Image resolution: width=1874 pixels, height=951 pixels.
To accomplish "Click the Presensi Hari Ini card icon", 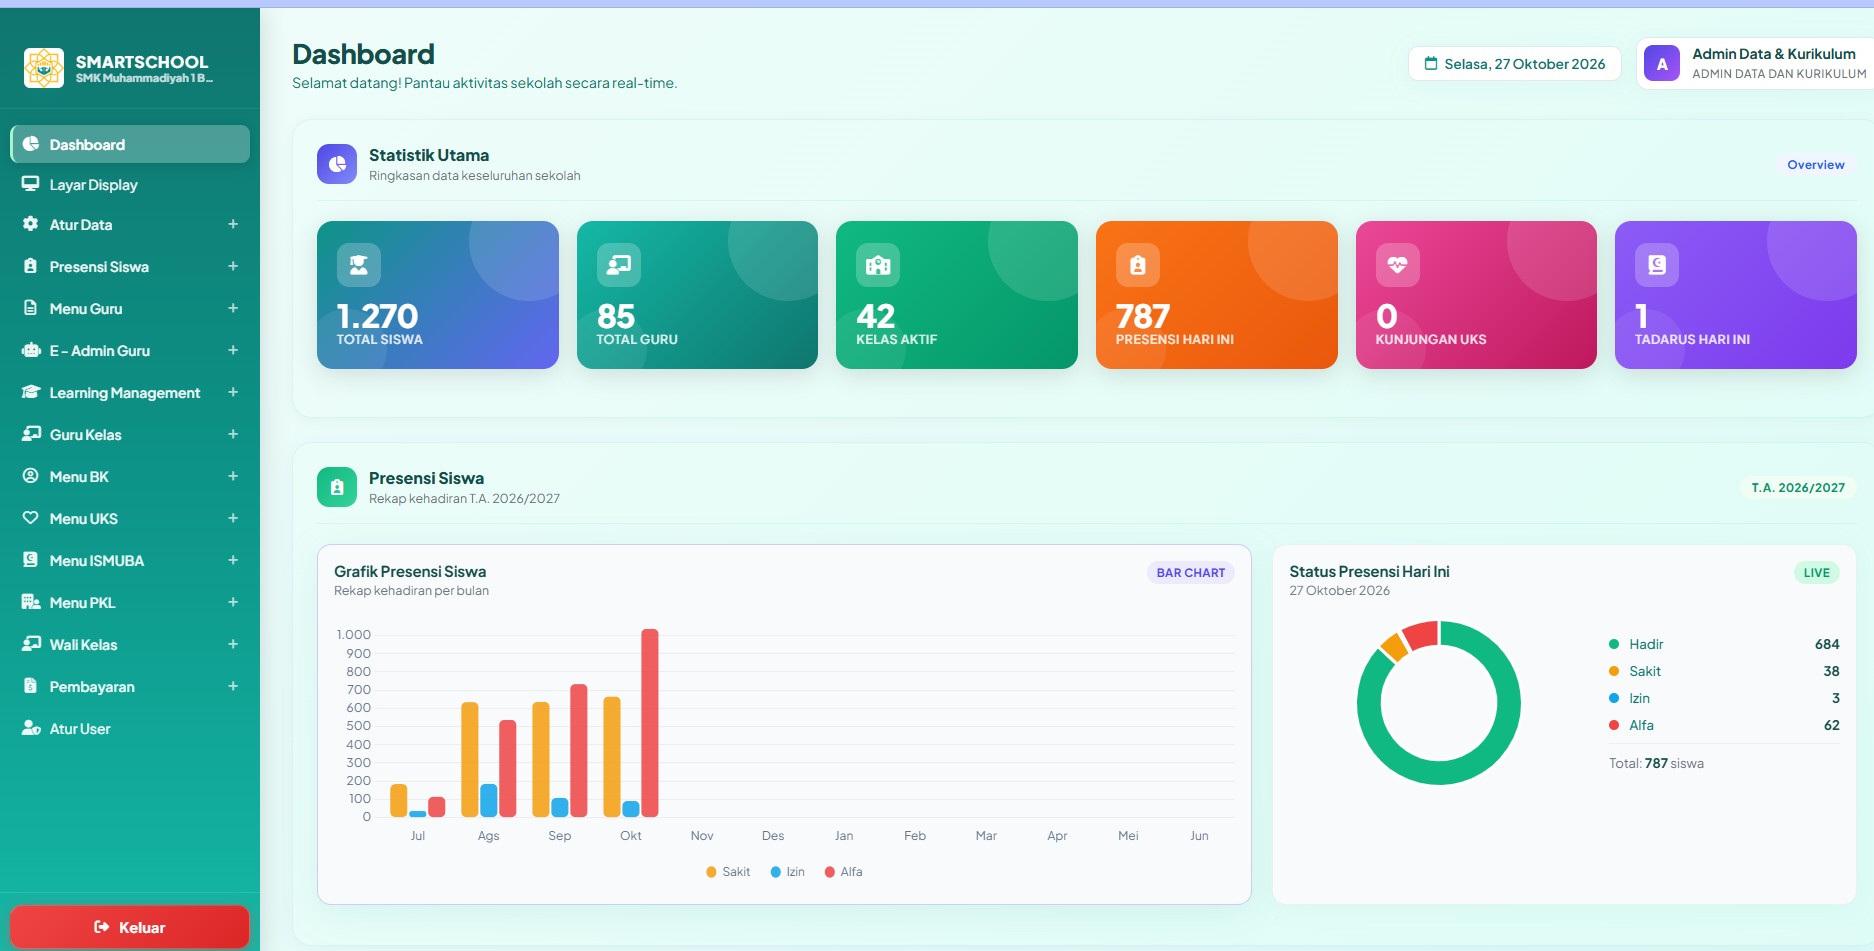I will point(1138,265).
